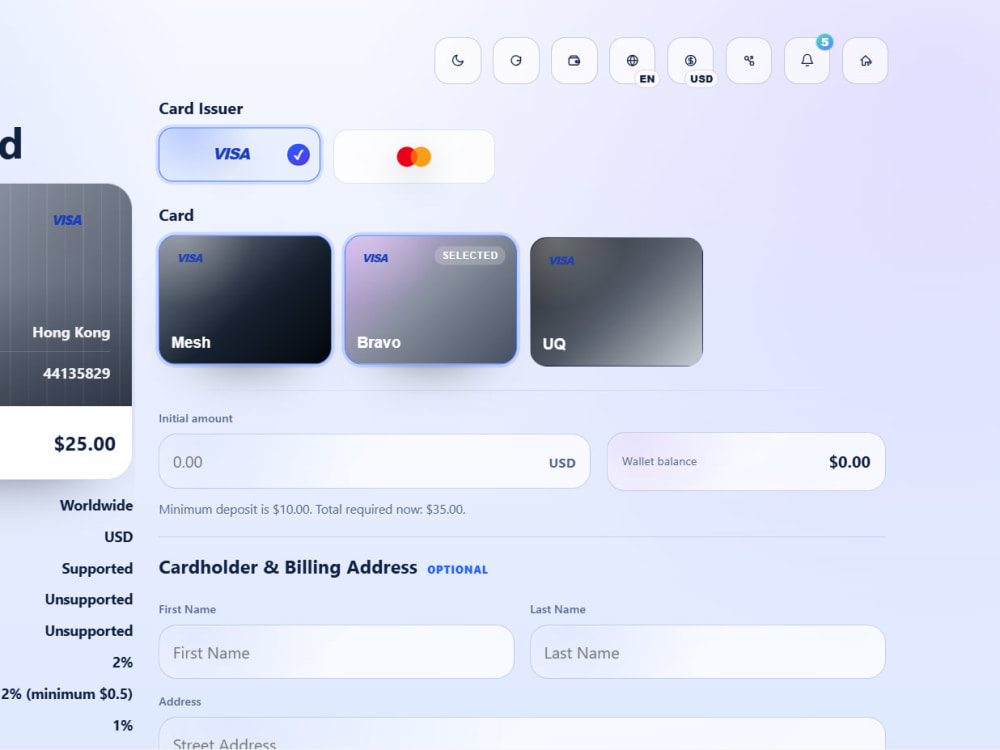This screenshot has width=1000, height=750.
Task: Choose the Bravo card design
Action: point(430,300)
